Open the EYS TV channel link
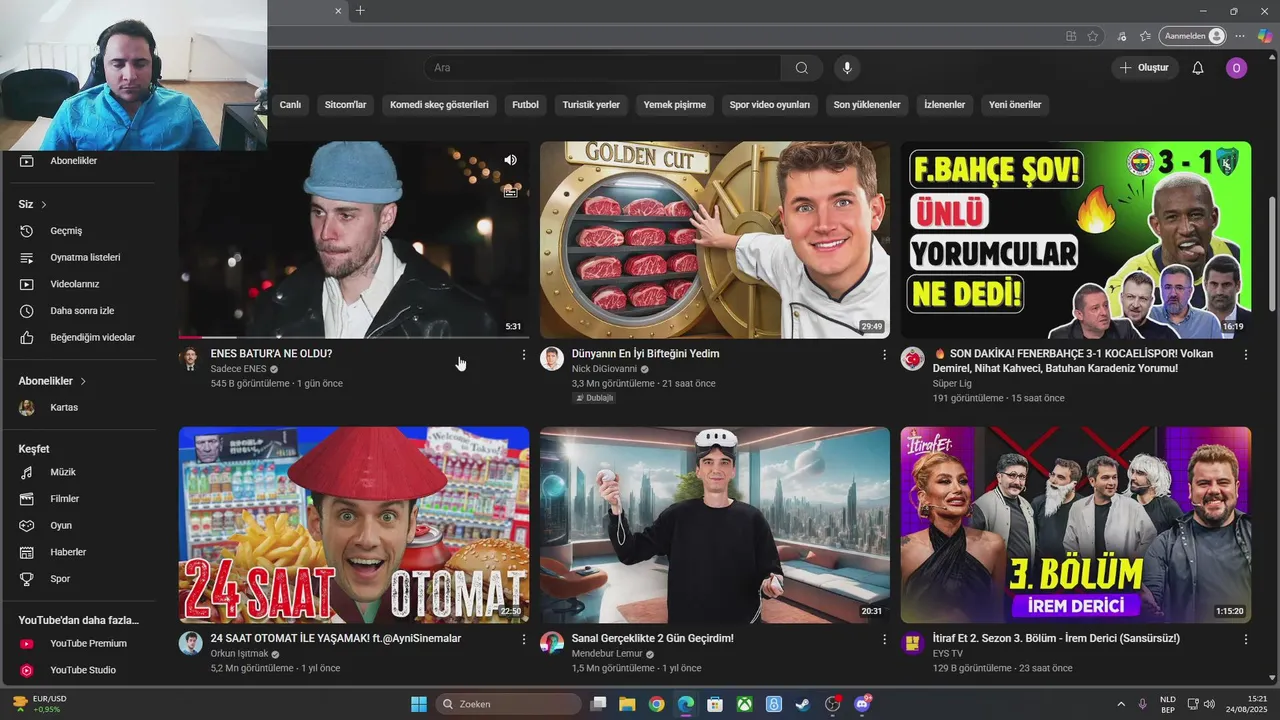 point(948,654)
